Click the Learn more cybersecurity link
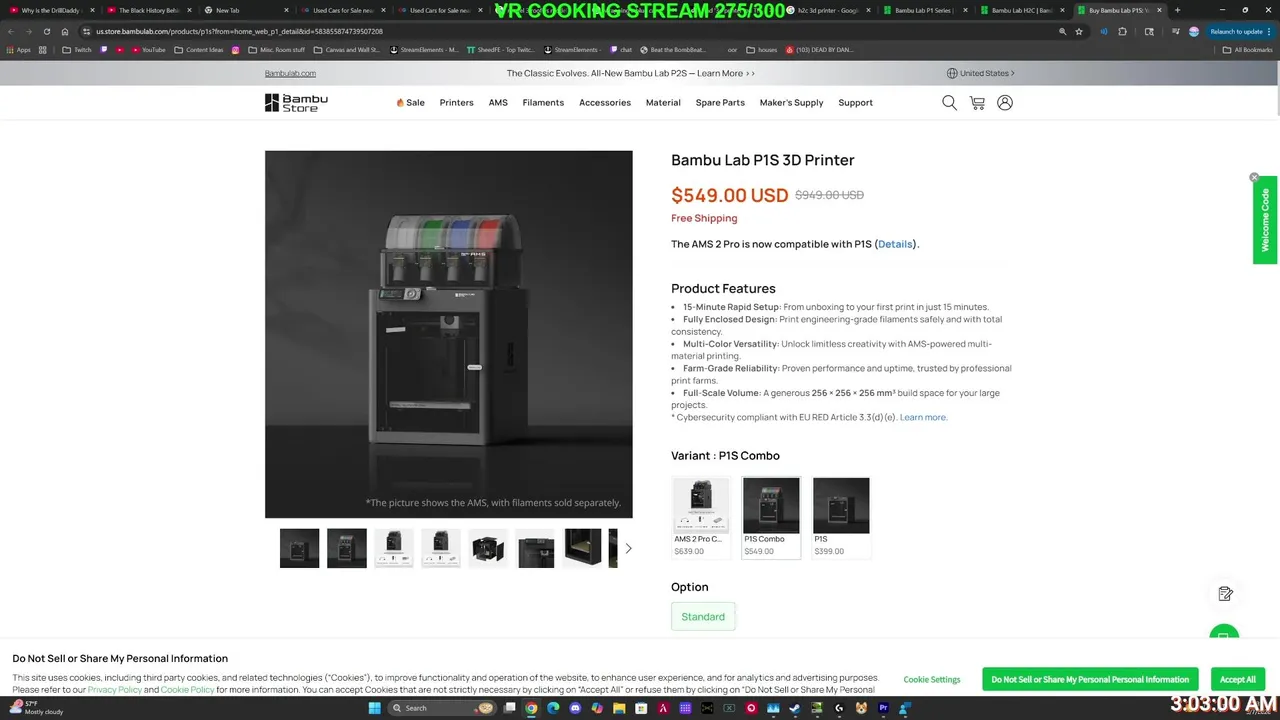The image size is (1280, 720). [923, 417]
